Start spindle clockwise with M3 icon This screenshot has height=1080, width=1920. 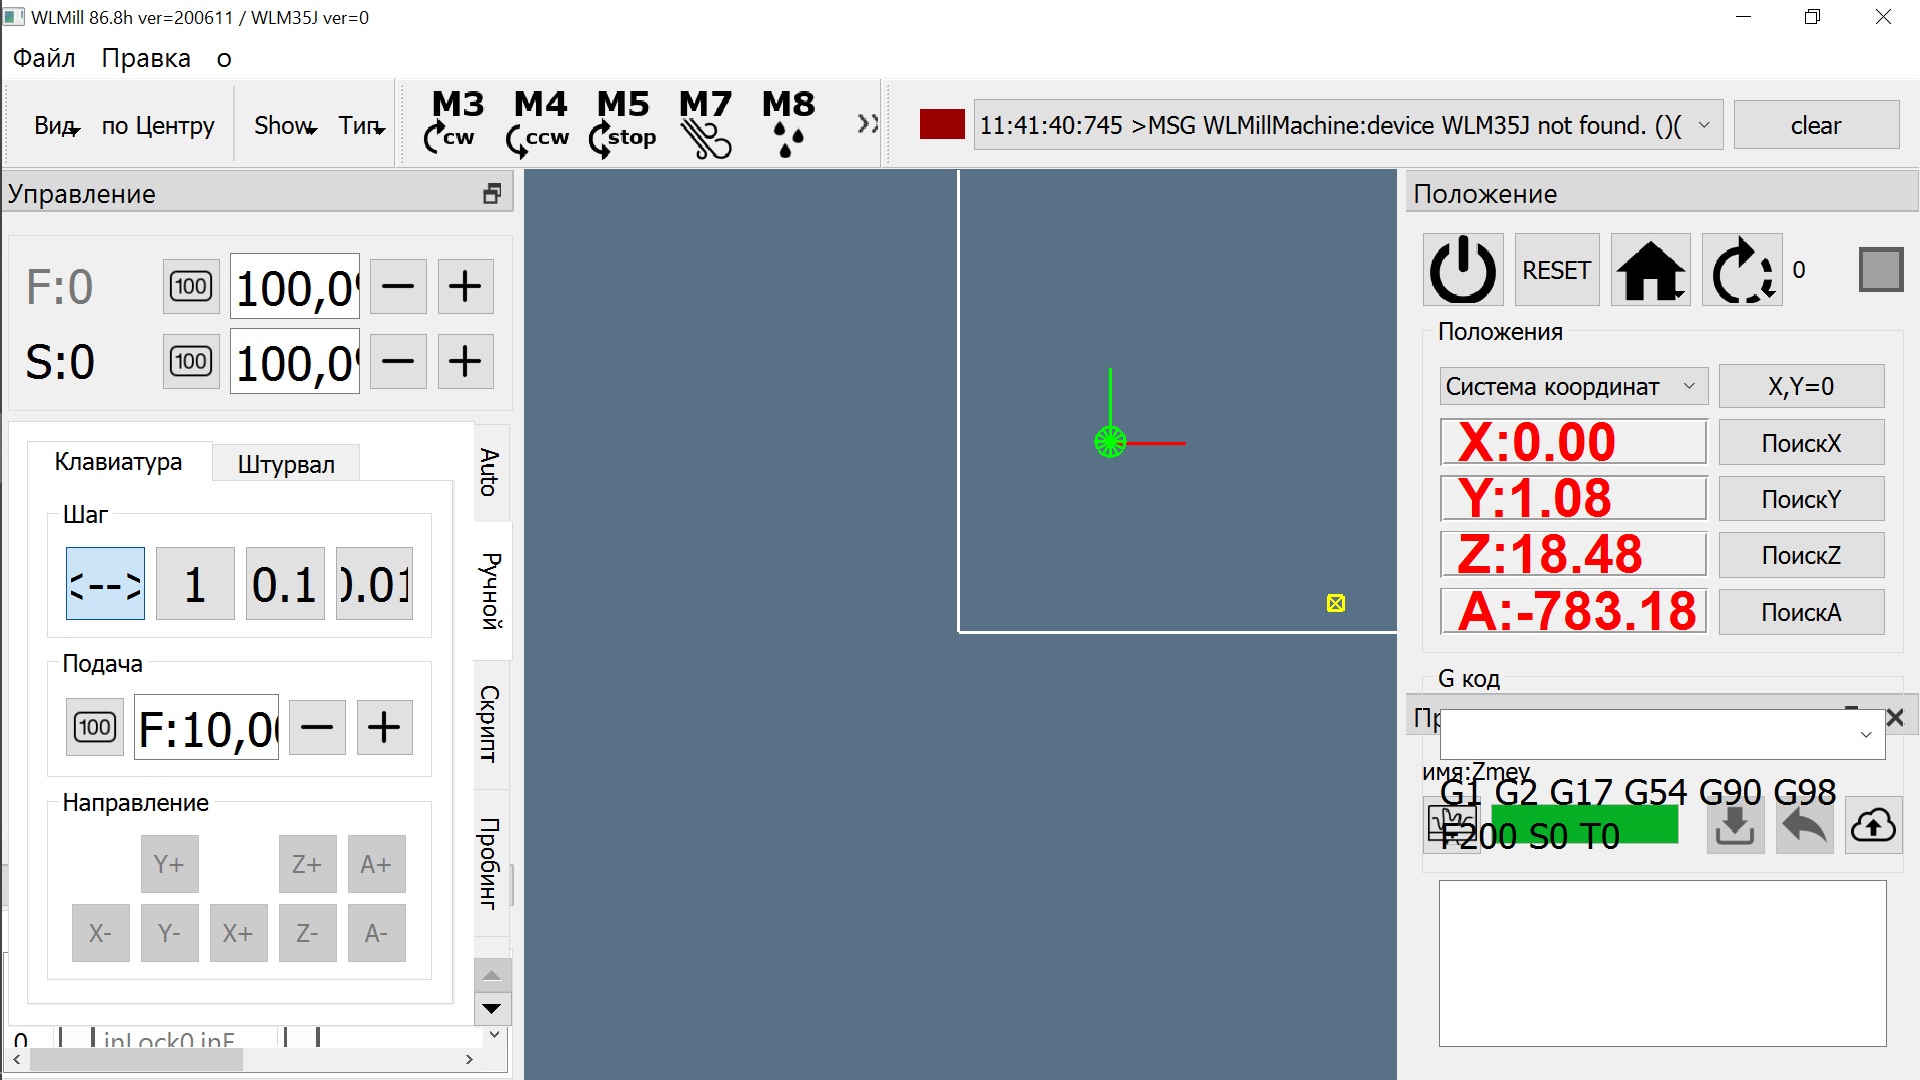click(x=456, y=123)
